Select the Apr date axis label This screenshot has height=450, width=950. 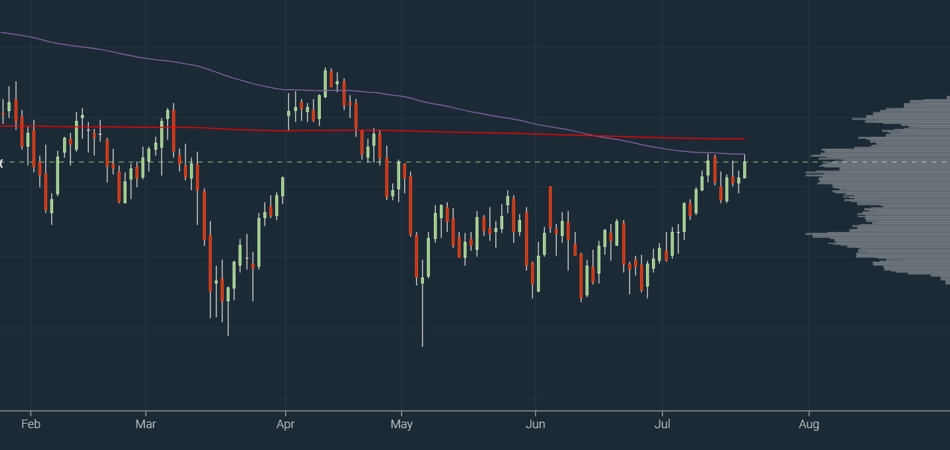point(285,424)
